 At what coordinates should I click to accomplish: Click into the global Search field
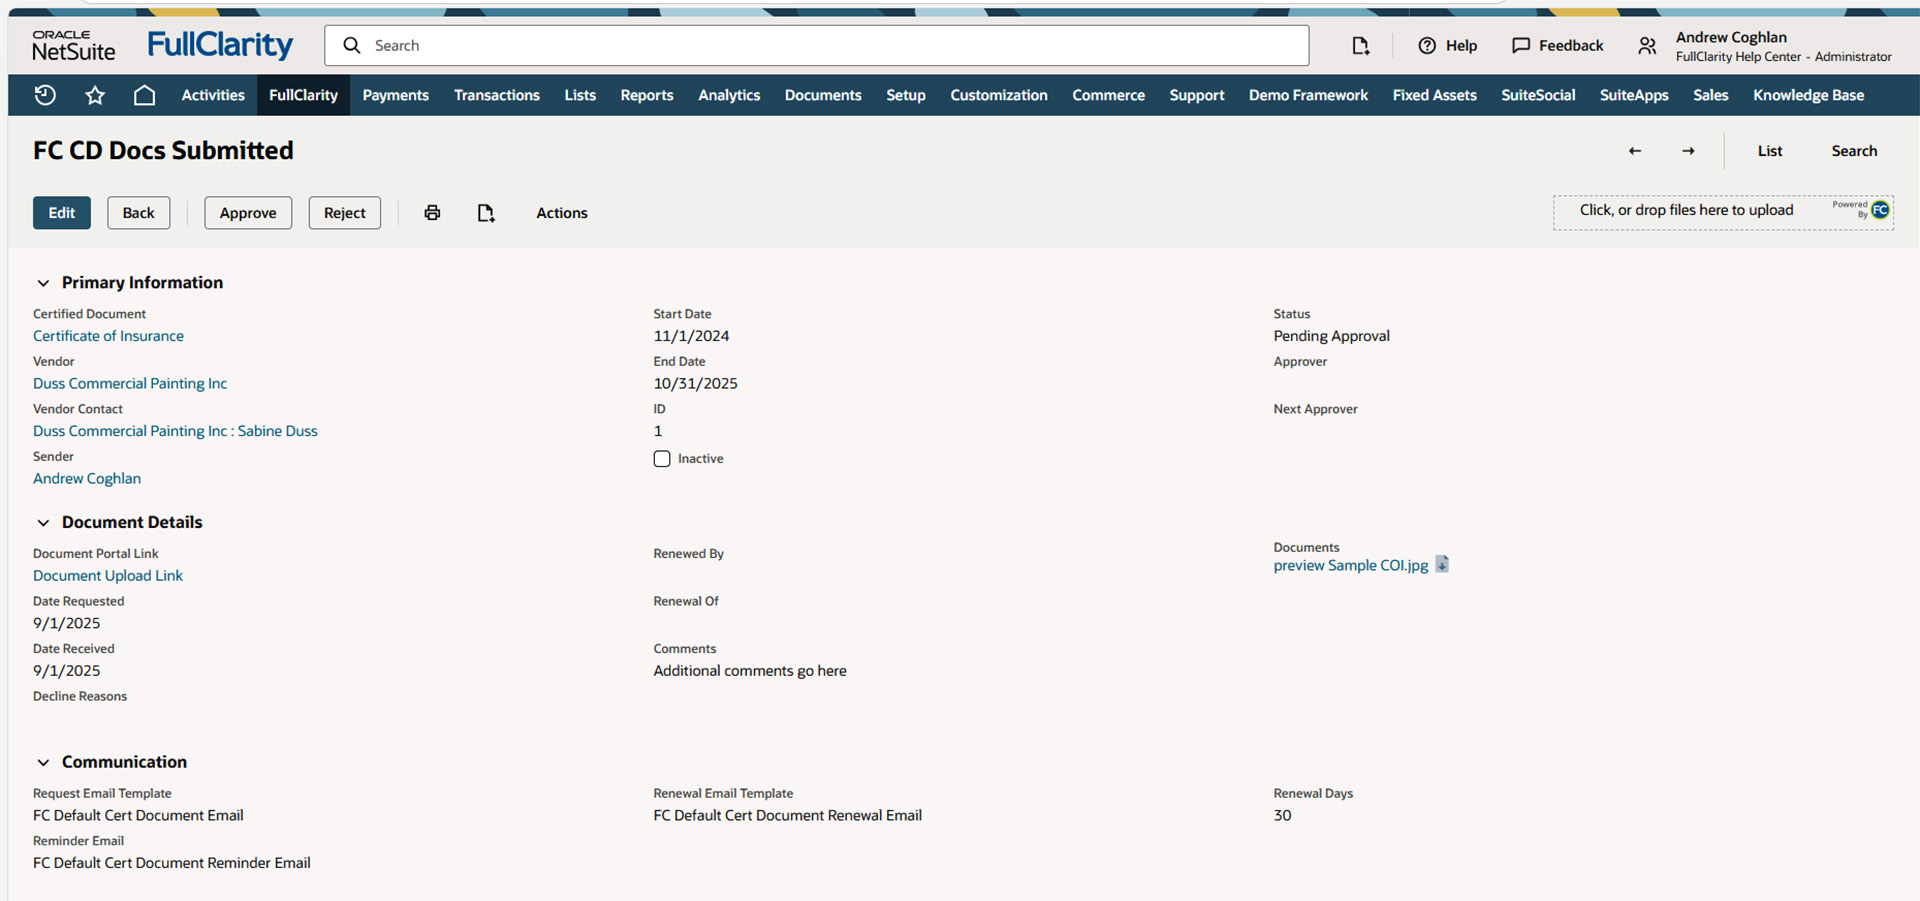pos(830,46)
